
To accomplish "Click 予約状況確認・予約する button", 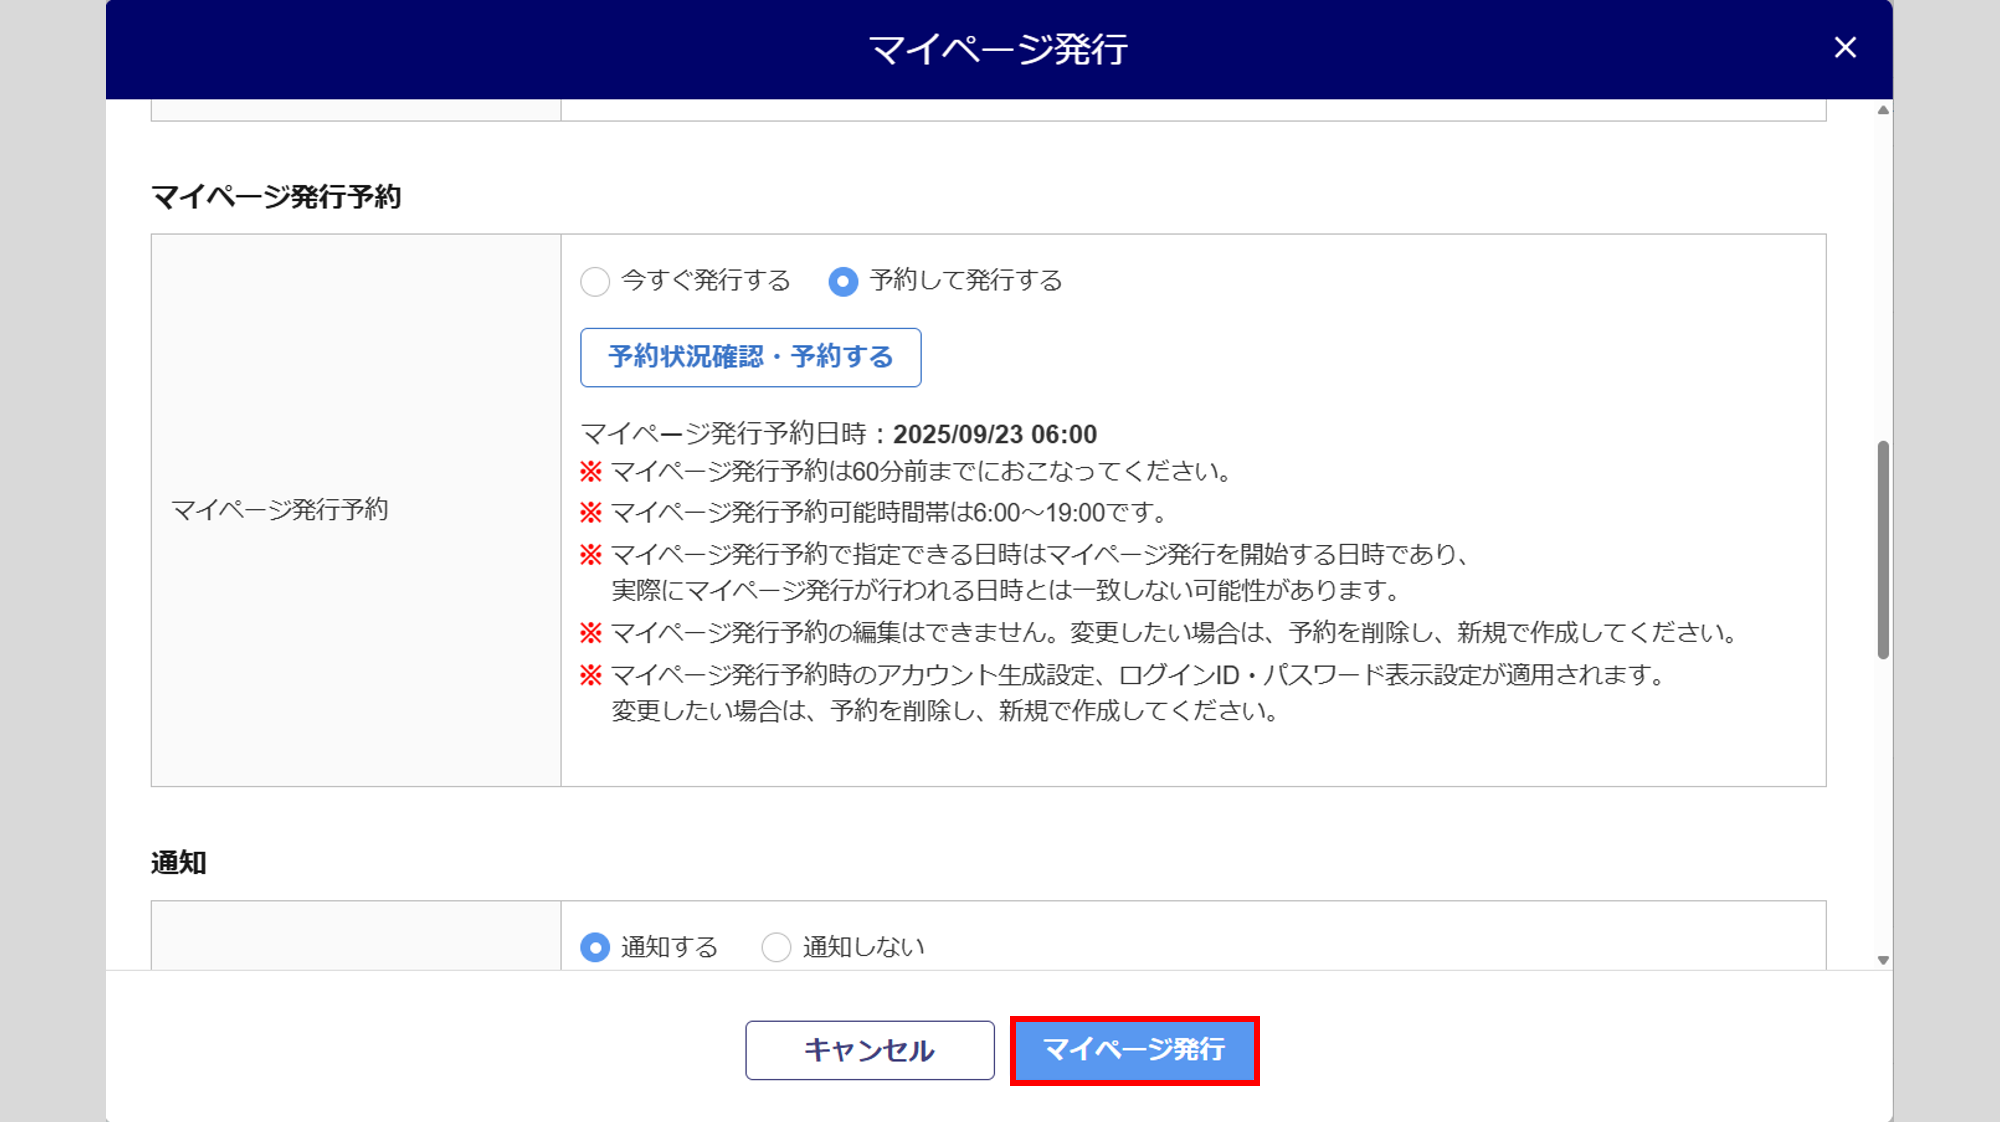I will pyautogui.click(x=750, y=357).
